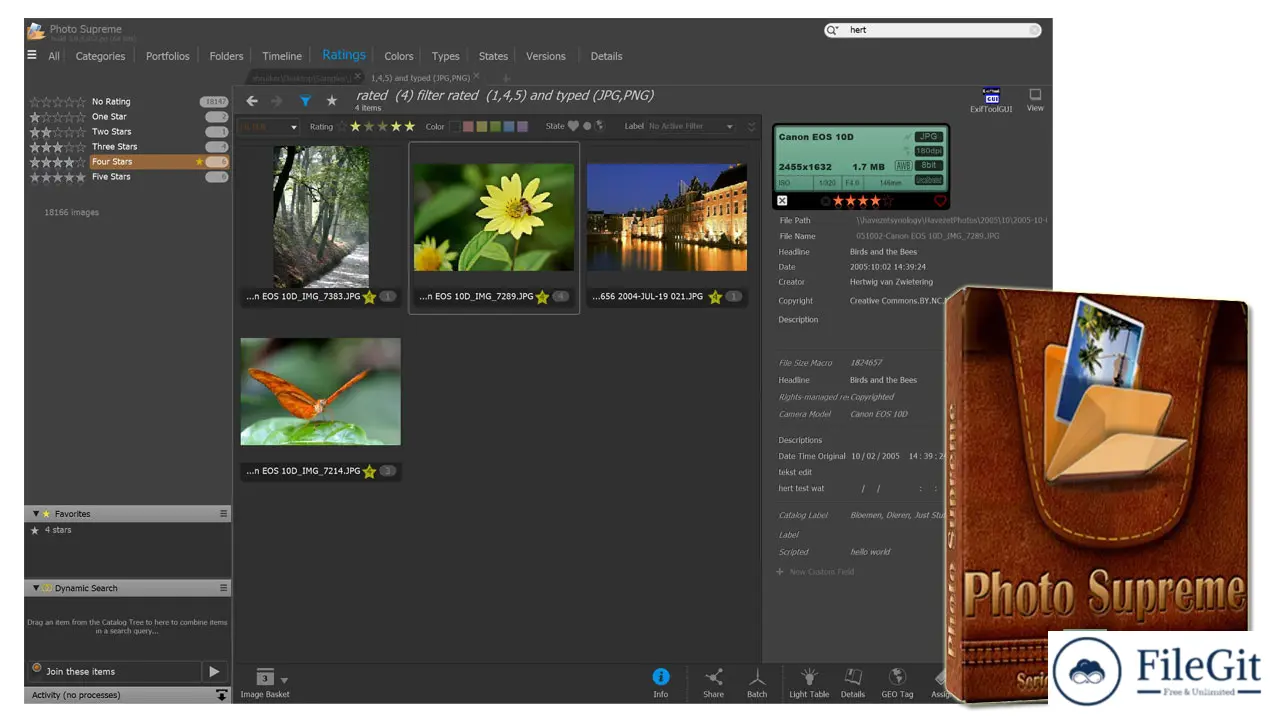Click the search field containing hert

[934, 30]
